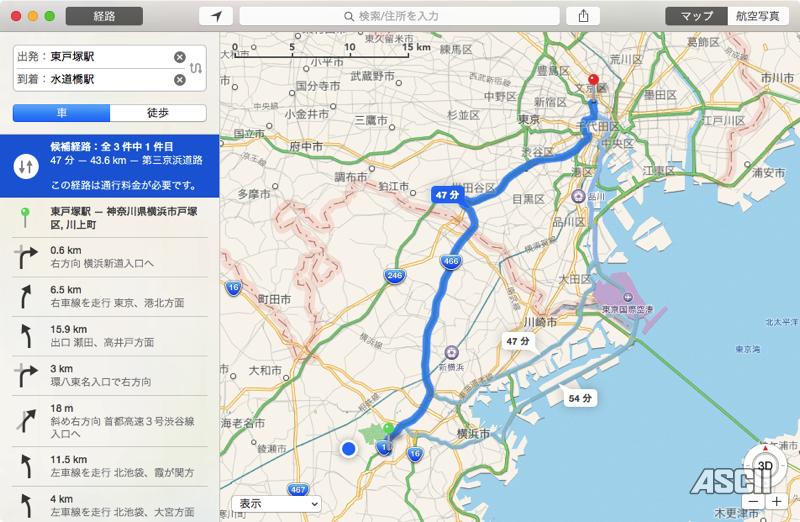Screen dimensions: 800x522
Task: Switch to 航空写真 satellite view
Action: coord(758,16)
